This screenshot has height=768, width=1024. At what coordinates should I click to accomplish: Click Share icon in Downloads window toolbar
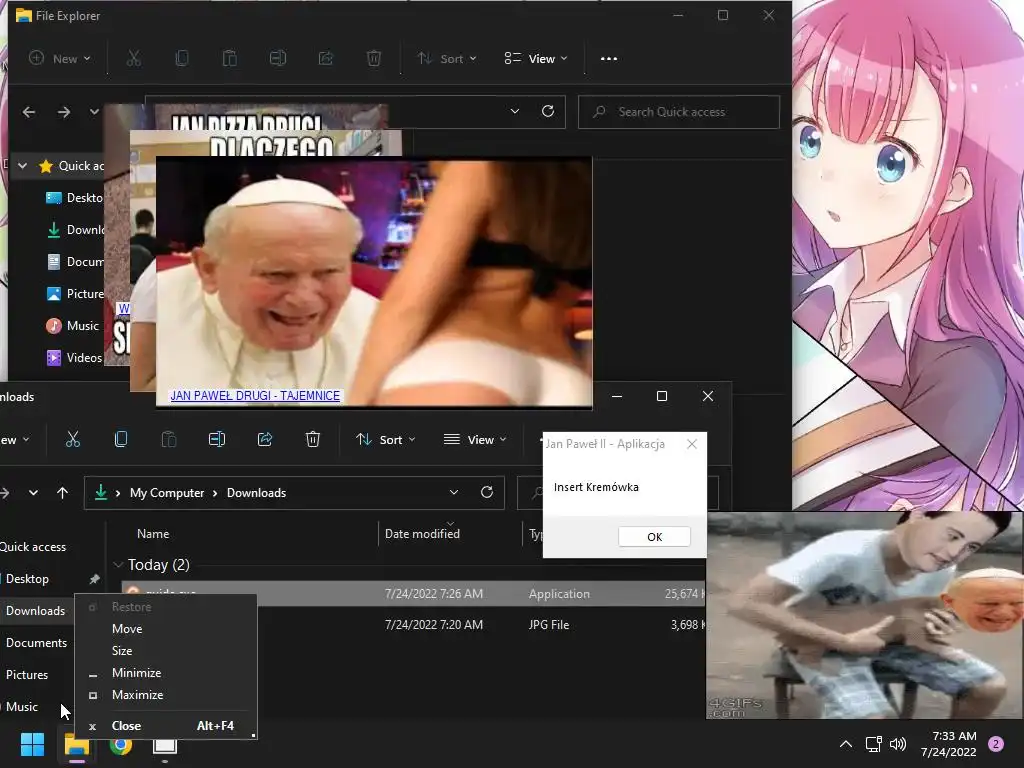(265, 440)
